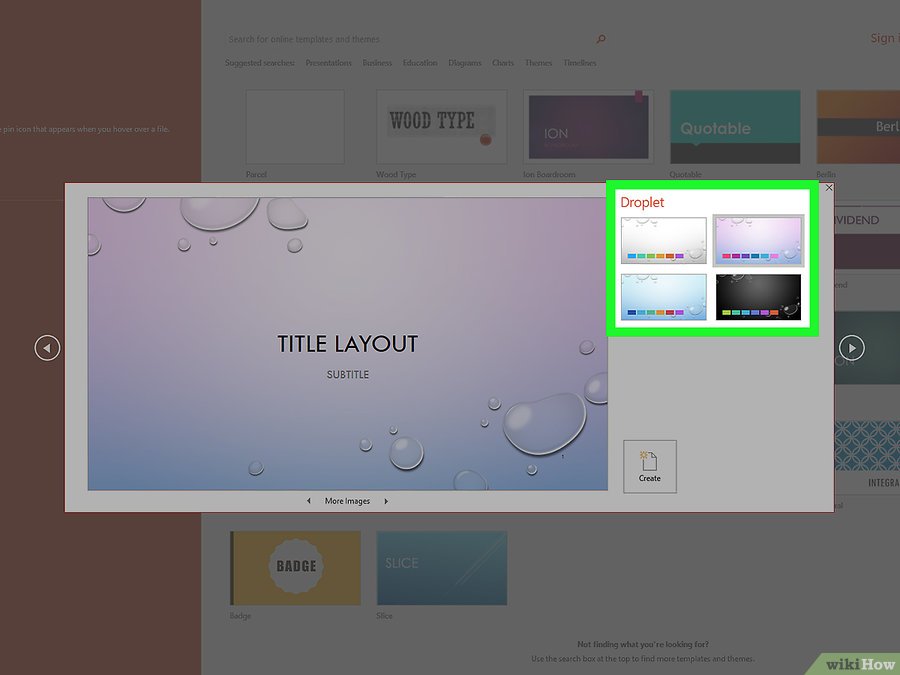Click the Create button with document icon
This screenshot has height=675, width=900.
650,466
